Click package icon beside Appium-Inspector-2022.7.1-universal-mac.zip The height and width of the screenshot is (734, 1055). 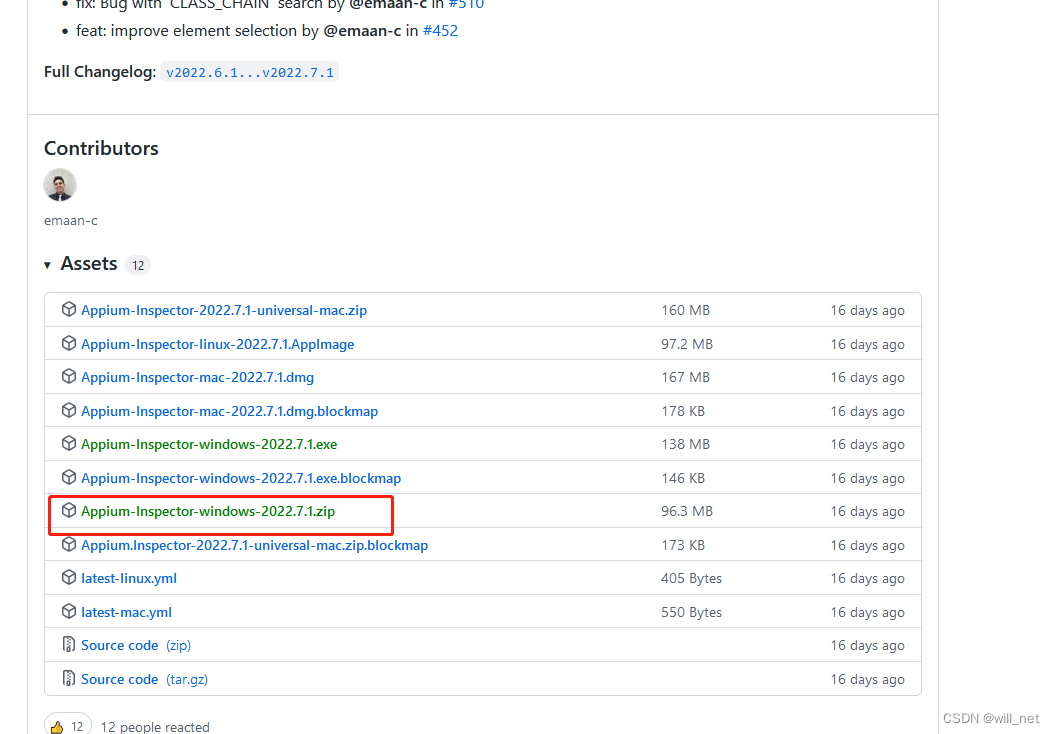(69, 309)
